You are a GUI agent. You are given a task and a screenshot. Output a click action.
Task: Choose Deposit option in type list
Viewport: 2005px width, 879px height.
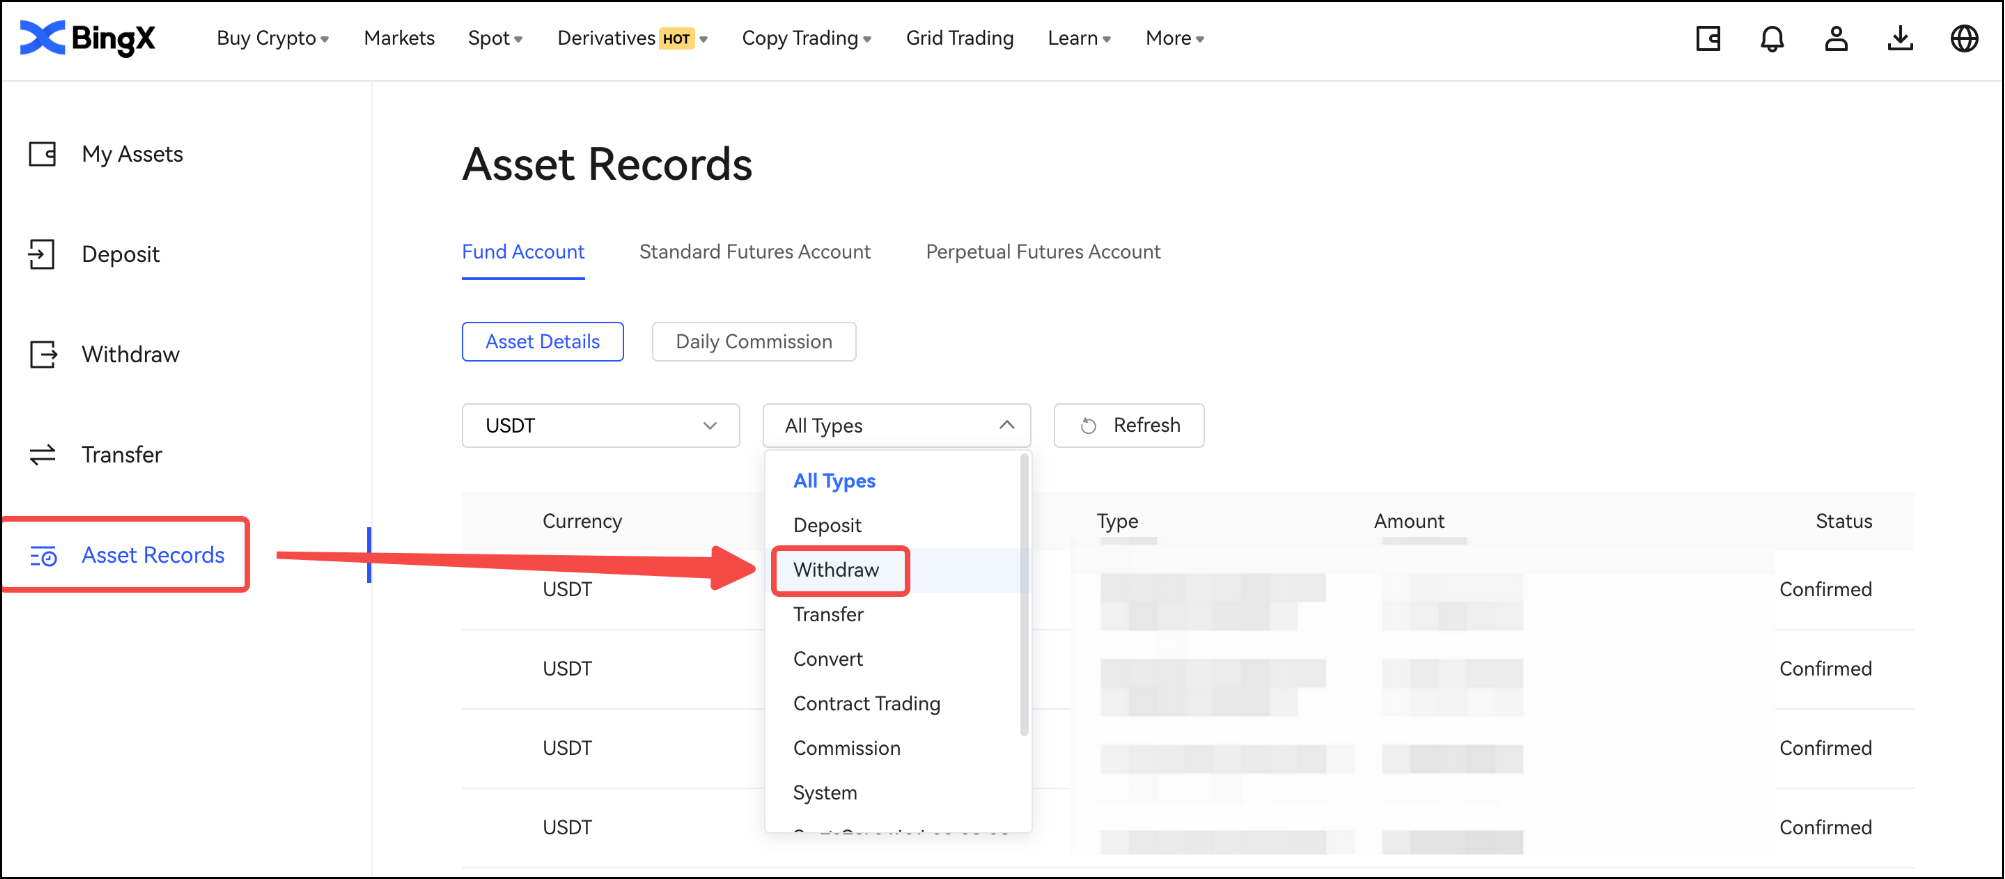click(827, 525)
